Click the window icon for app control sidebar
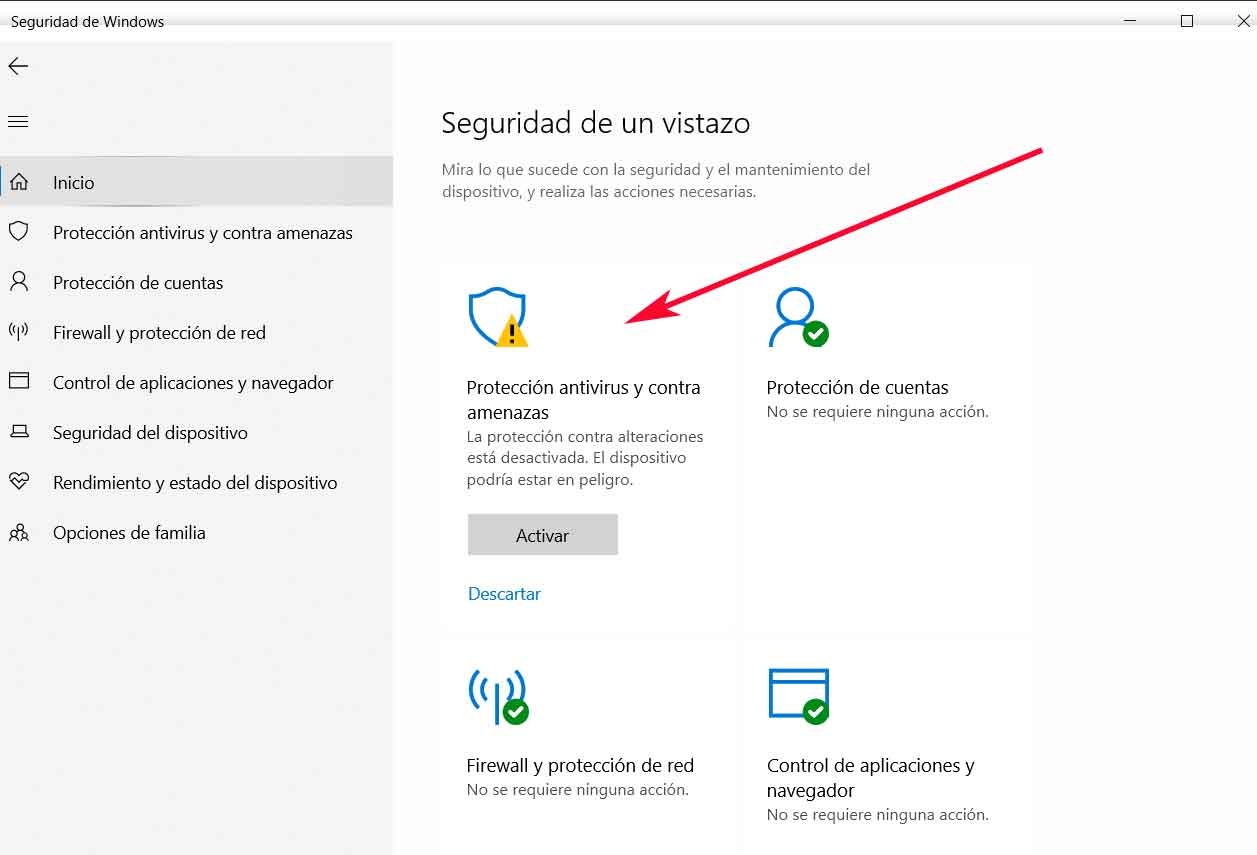Screen dimensions: 1257x855 point(18,382)
